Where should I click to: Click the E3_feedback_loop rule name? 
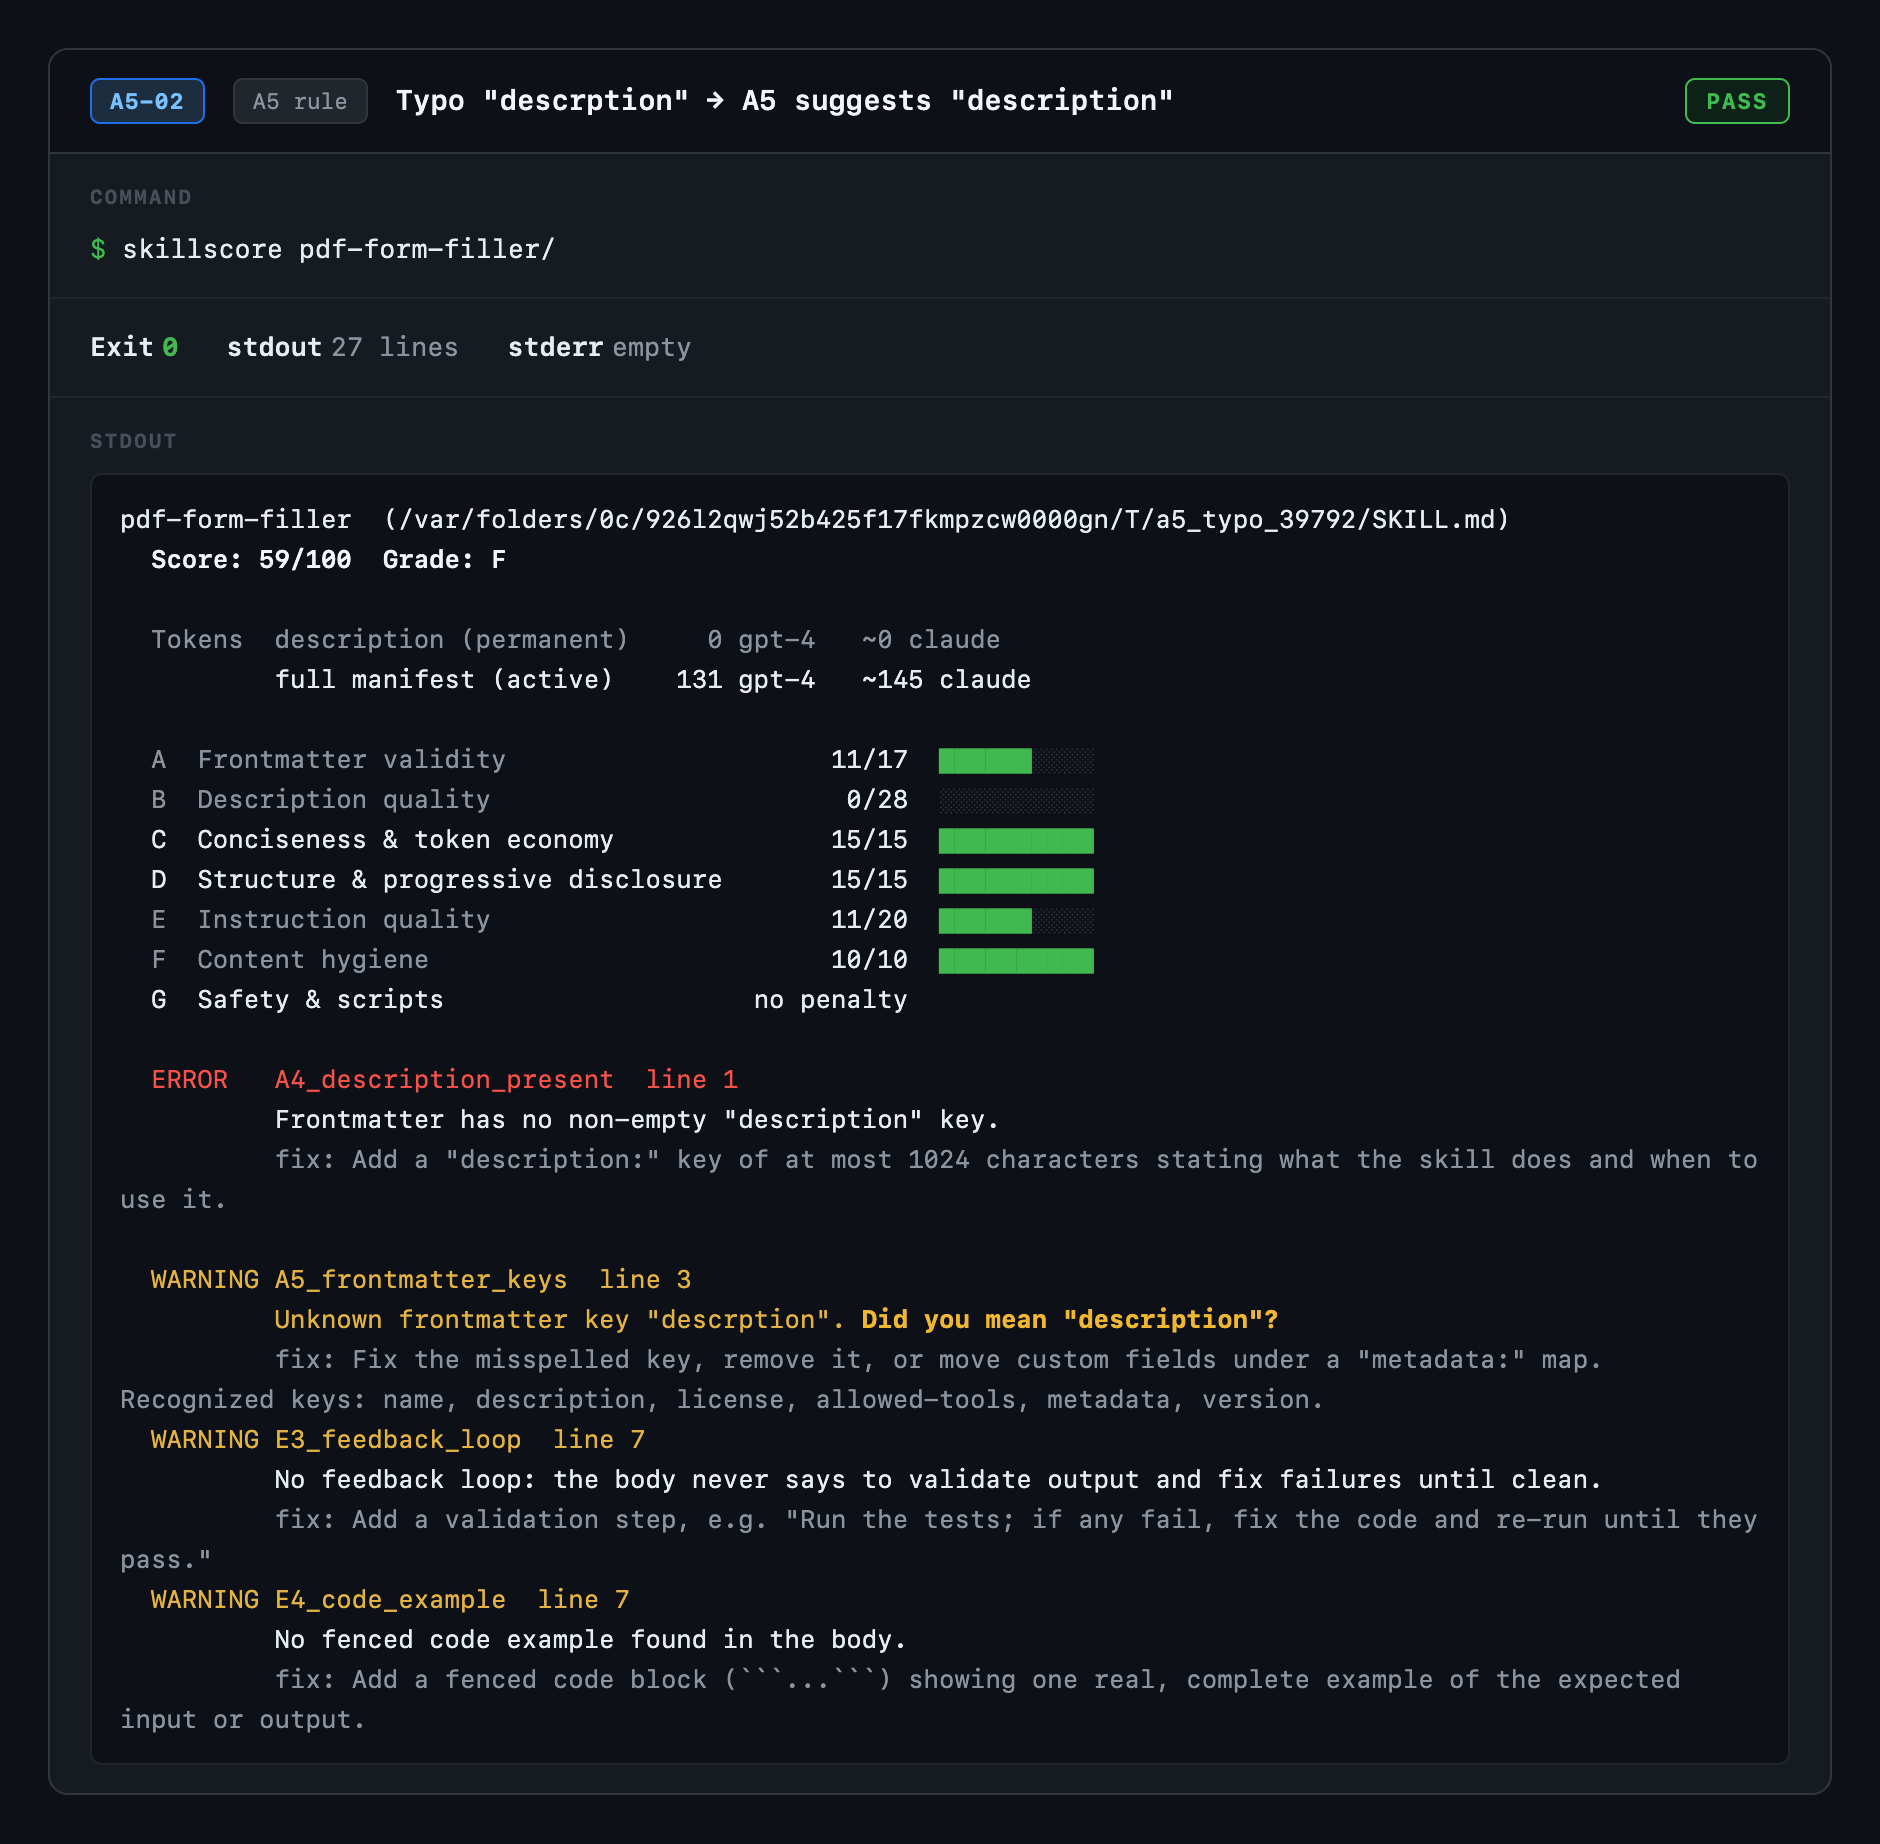click(x=398, y=1439)
